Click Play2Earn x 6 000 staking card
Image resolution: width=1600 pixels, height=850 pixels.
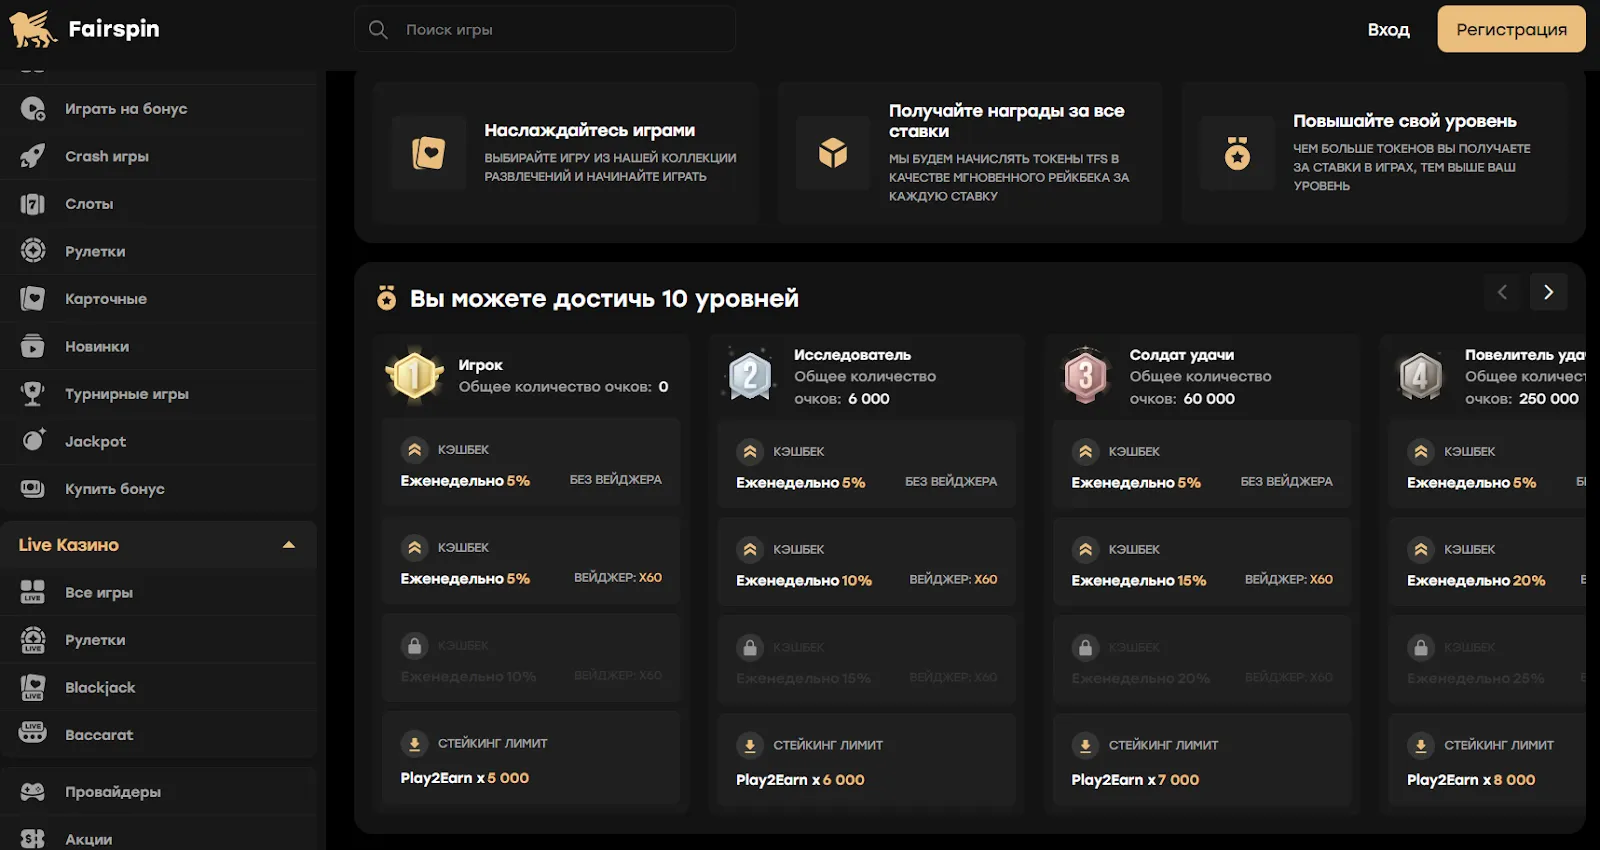point(867,761)
